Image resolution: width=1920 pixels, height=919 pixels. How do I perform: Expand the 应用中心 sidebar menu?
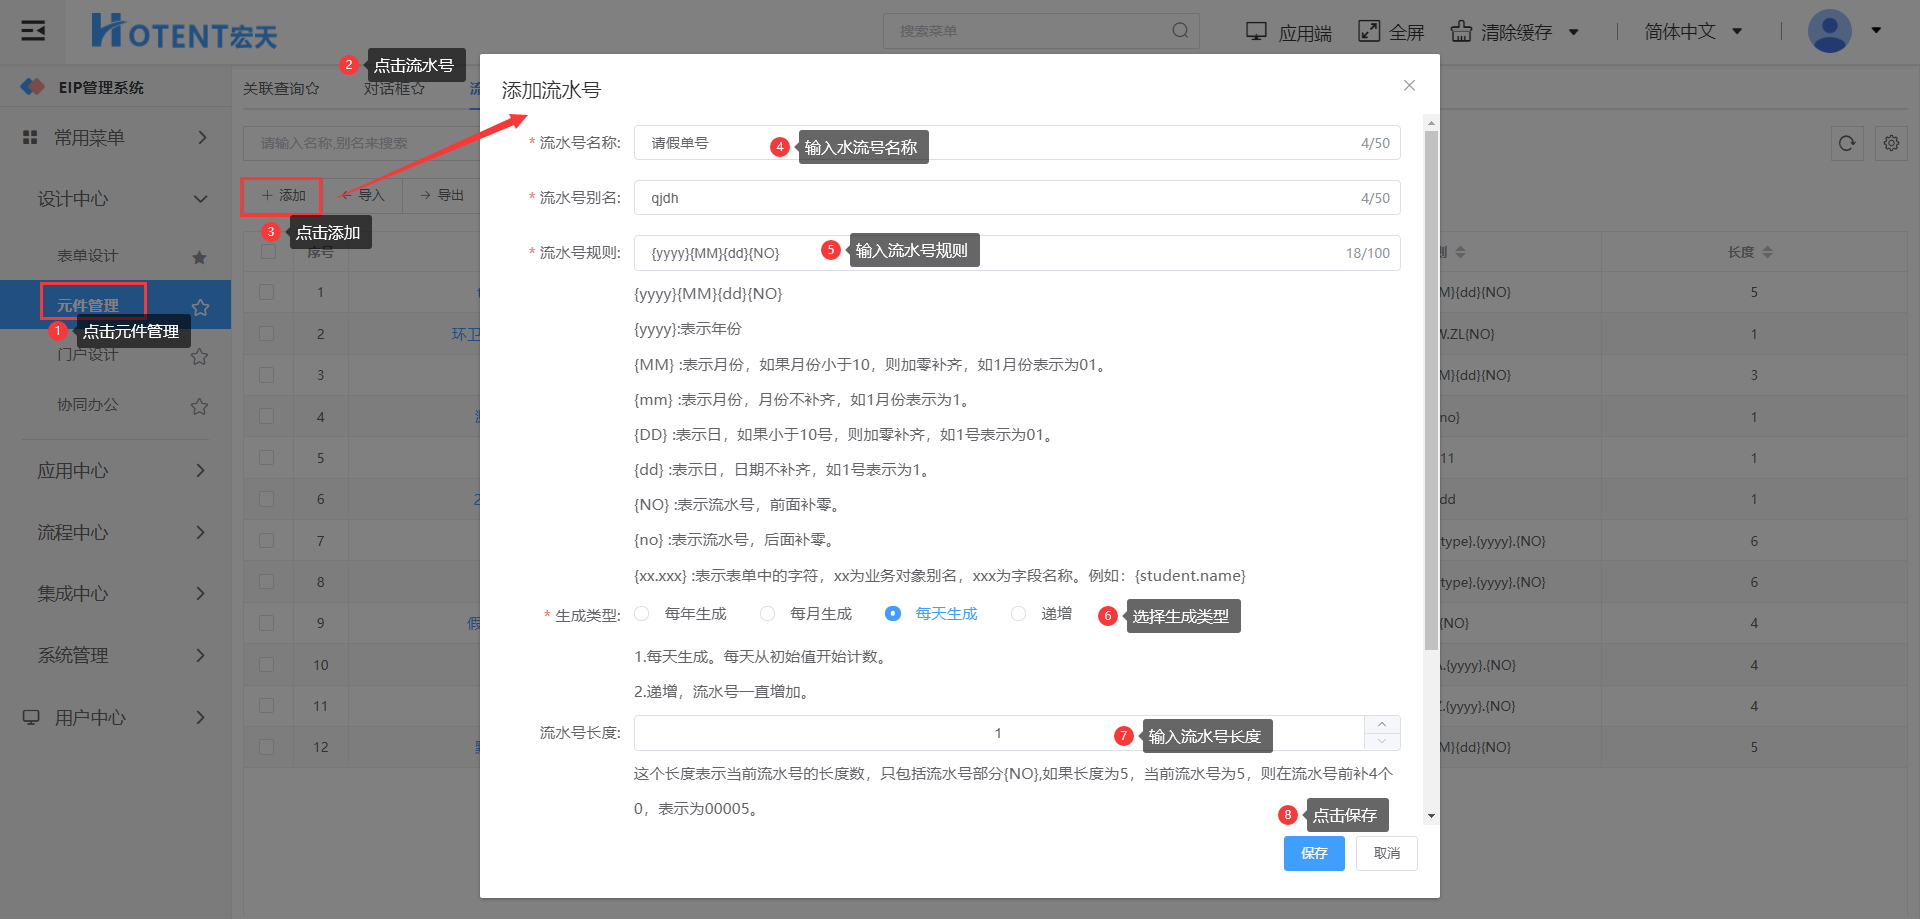[118, 471]
